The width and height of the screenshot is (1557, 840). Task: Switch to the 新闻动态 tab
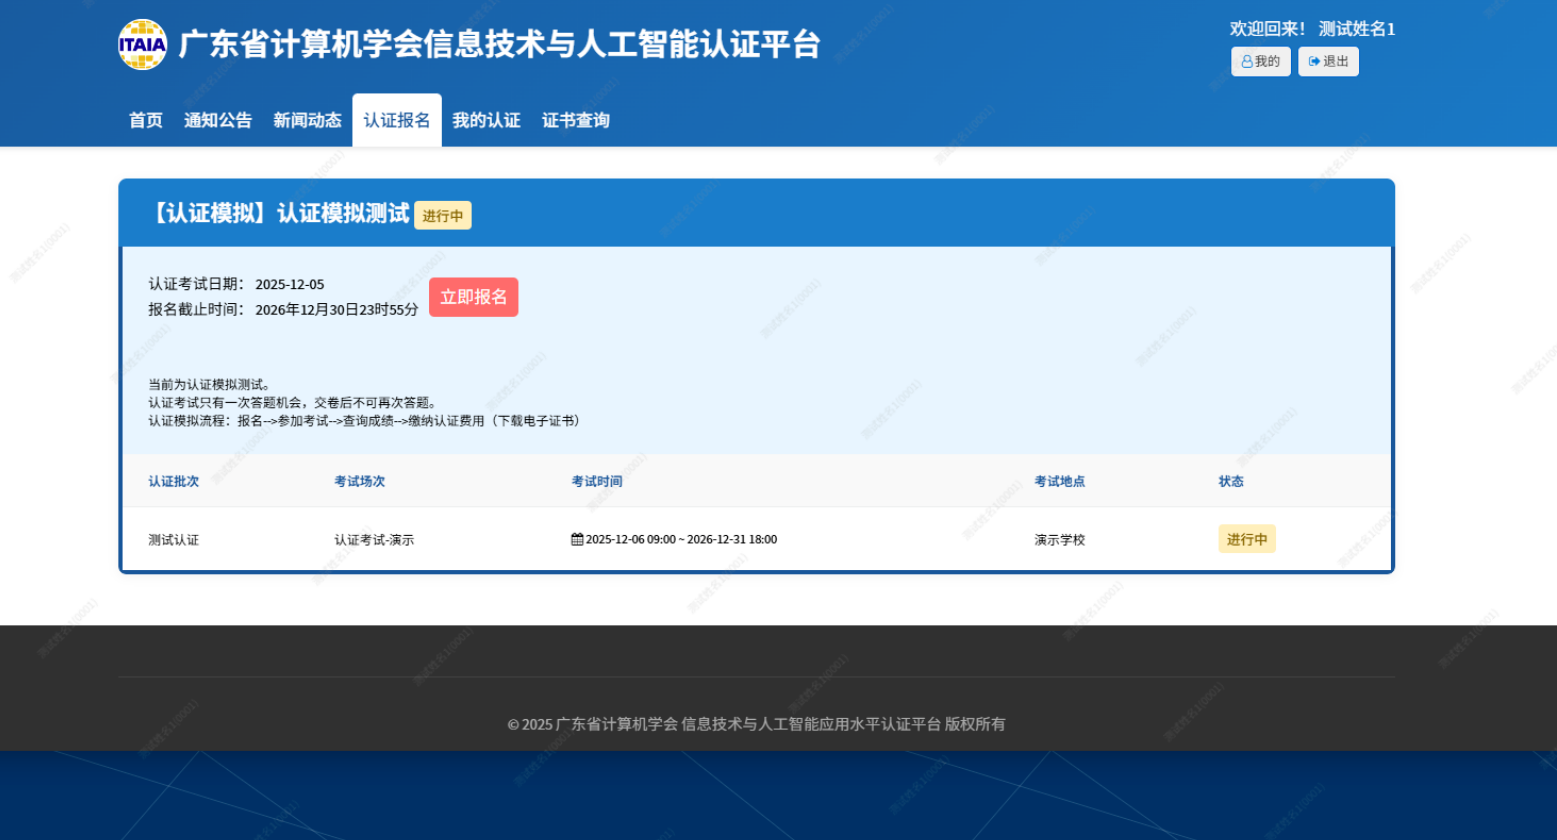(307, 120)
